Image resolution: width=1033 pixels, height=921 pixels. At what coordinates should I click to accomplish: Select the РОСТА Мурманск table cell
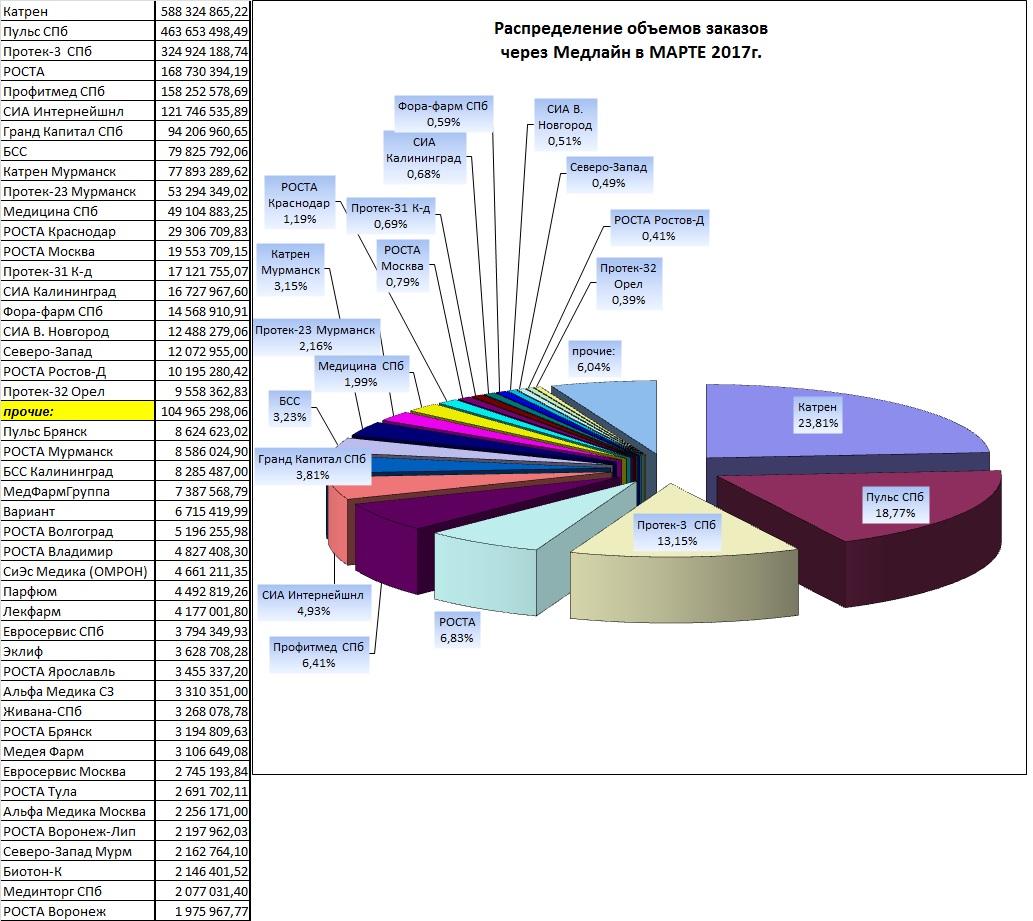77,451
